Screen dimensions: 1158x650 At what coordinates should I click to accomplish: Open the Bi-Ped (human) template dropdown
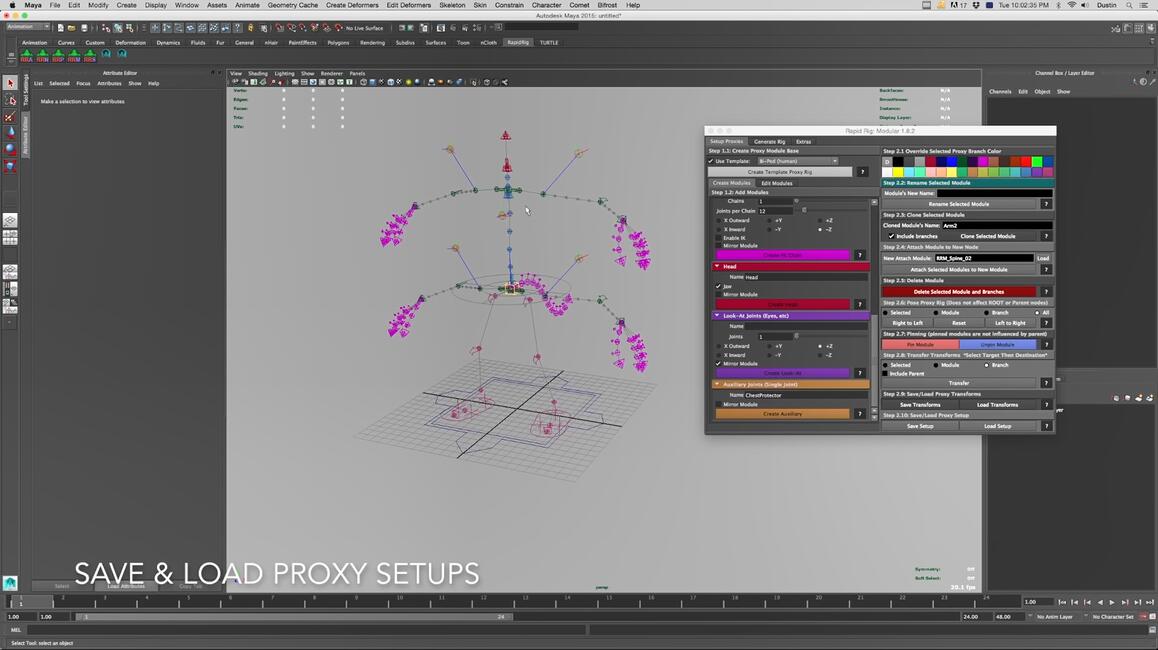(x=797, y=161)
